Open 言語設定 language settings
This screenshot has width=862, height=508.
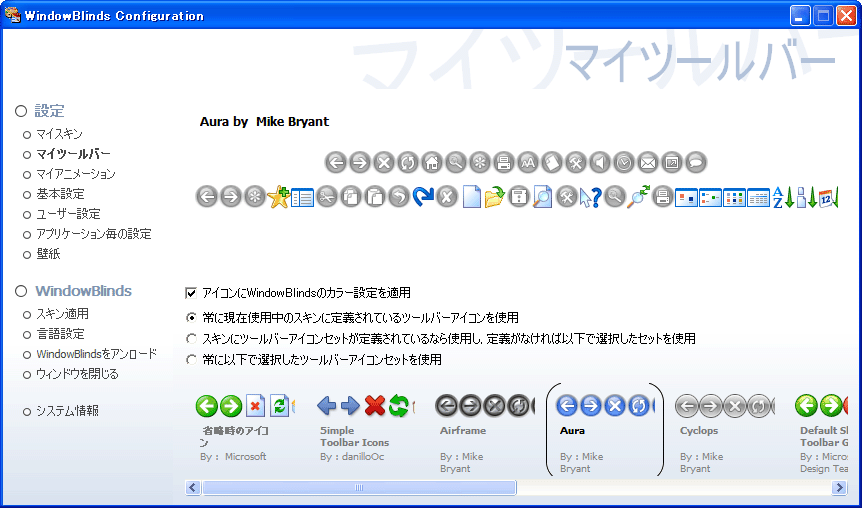coord(60,334)
